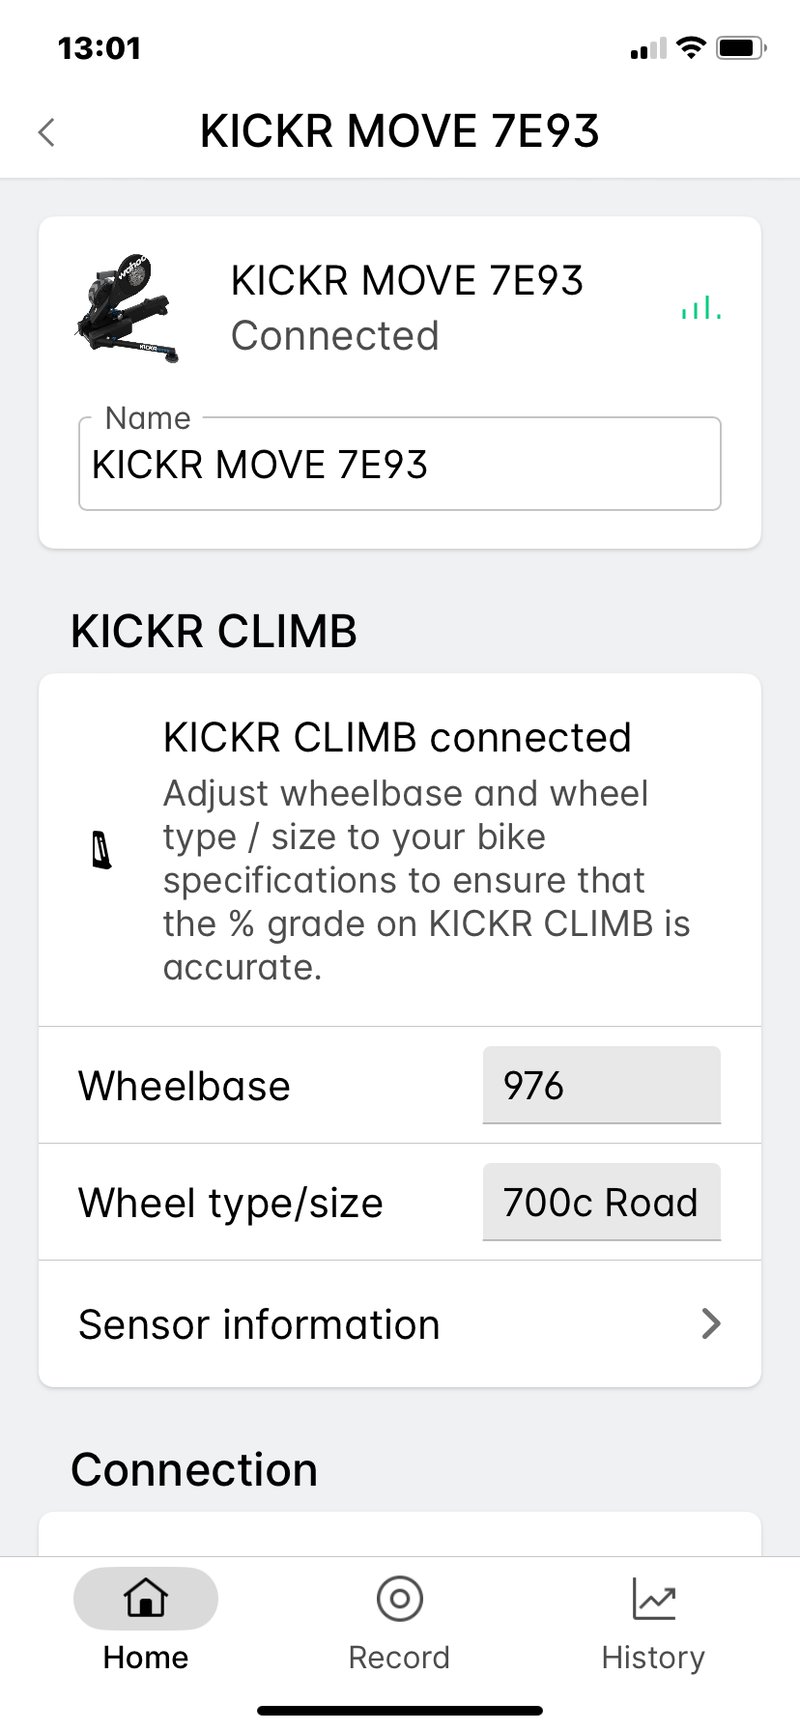Image resolution: width=800 pixels, height=1731 pixels.
Task: Tap the Home house icon
Action: tap(145, 1598)
